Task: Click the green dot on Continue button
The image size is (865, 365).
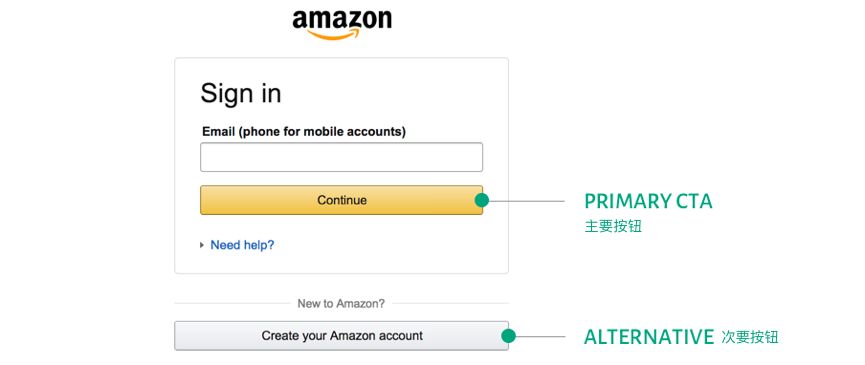Action: point(482,200)
